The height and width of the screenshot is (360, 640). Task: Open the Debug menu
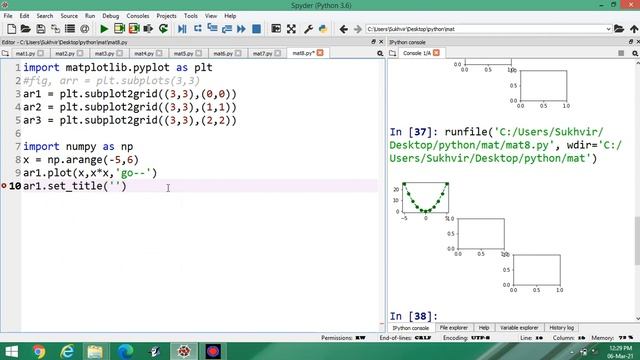(111, 16)
